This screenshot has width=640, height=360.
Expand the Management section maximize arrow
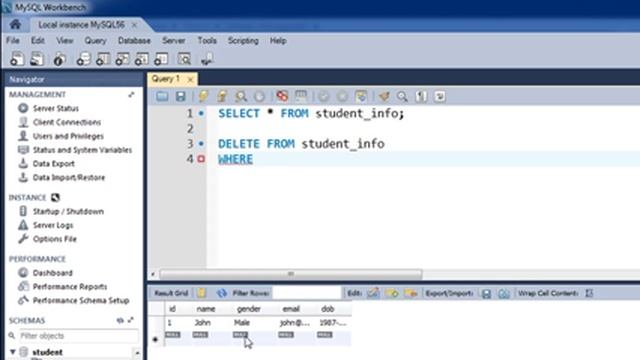[131, 95]
